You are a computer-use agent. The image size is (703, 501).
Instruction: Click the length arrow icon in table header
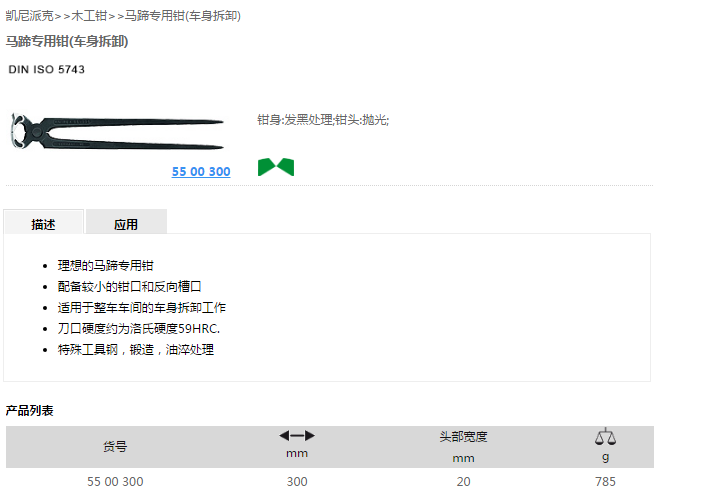(297, 436)
